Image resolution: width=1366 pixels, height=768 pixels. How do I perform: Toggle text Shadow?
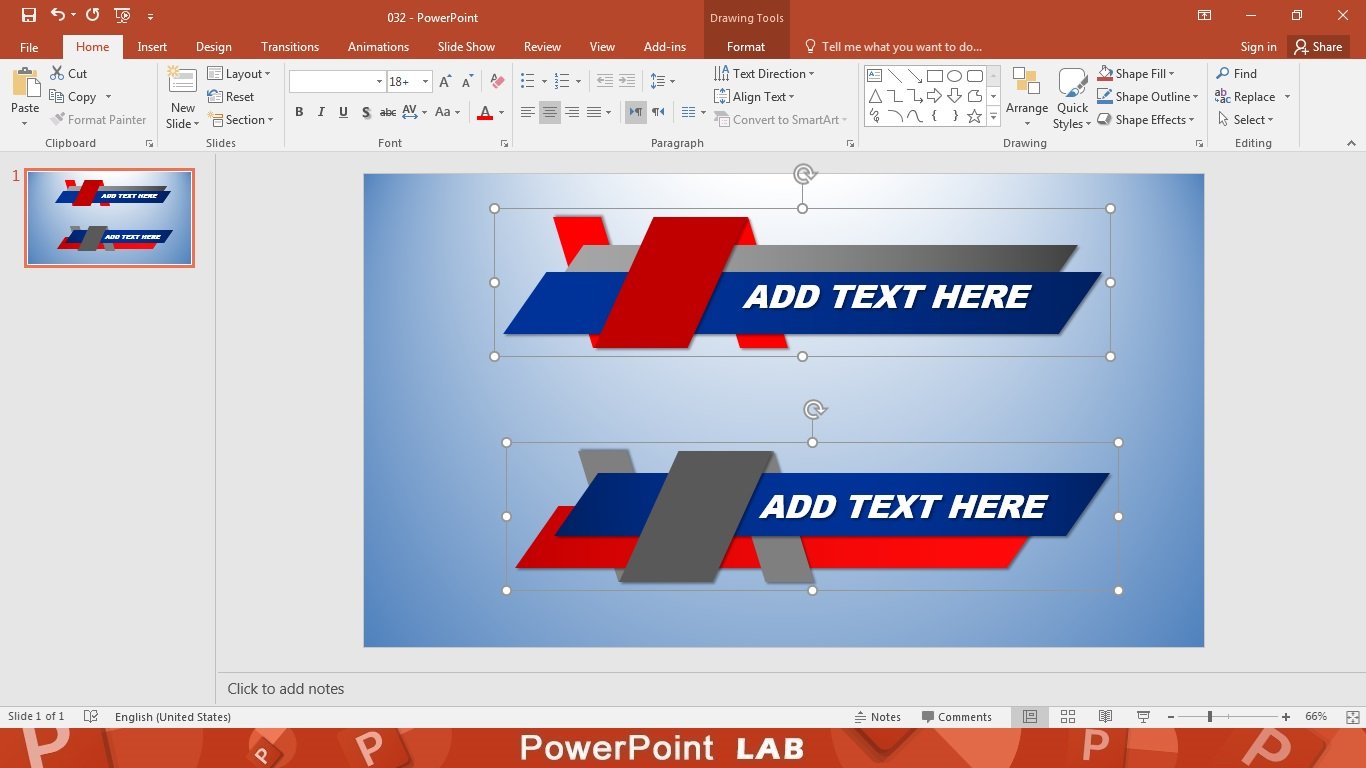[366, 112]
